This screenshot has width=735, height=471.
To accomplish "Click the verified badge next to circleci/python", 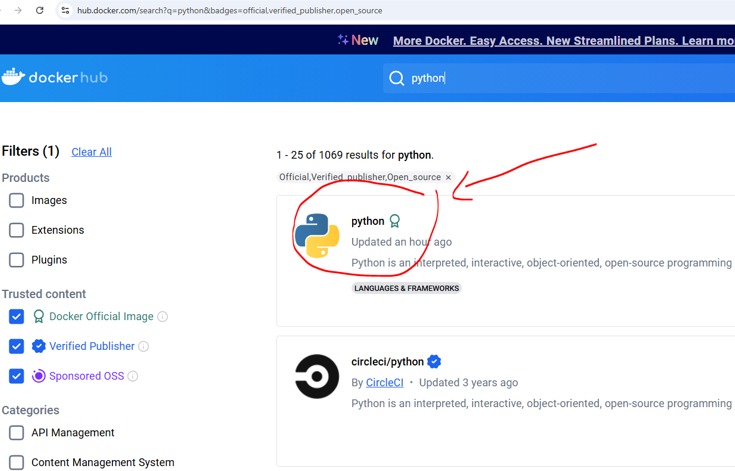I will [x=434, y=362].
